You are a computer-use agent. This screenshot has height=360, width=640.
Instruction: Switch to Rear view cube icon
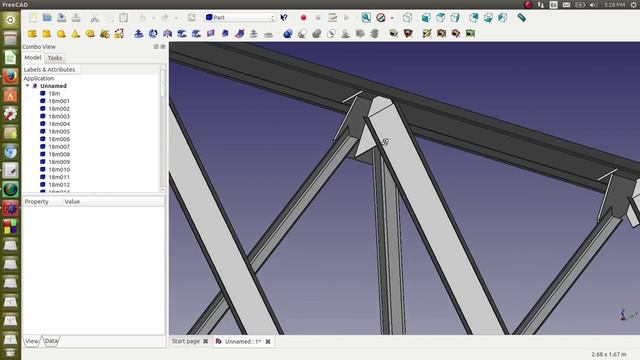[474, 18]
